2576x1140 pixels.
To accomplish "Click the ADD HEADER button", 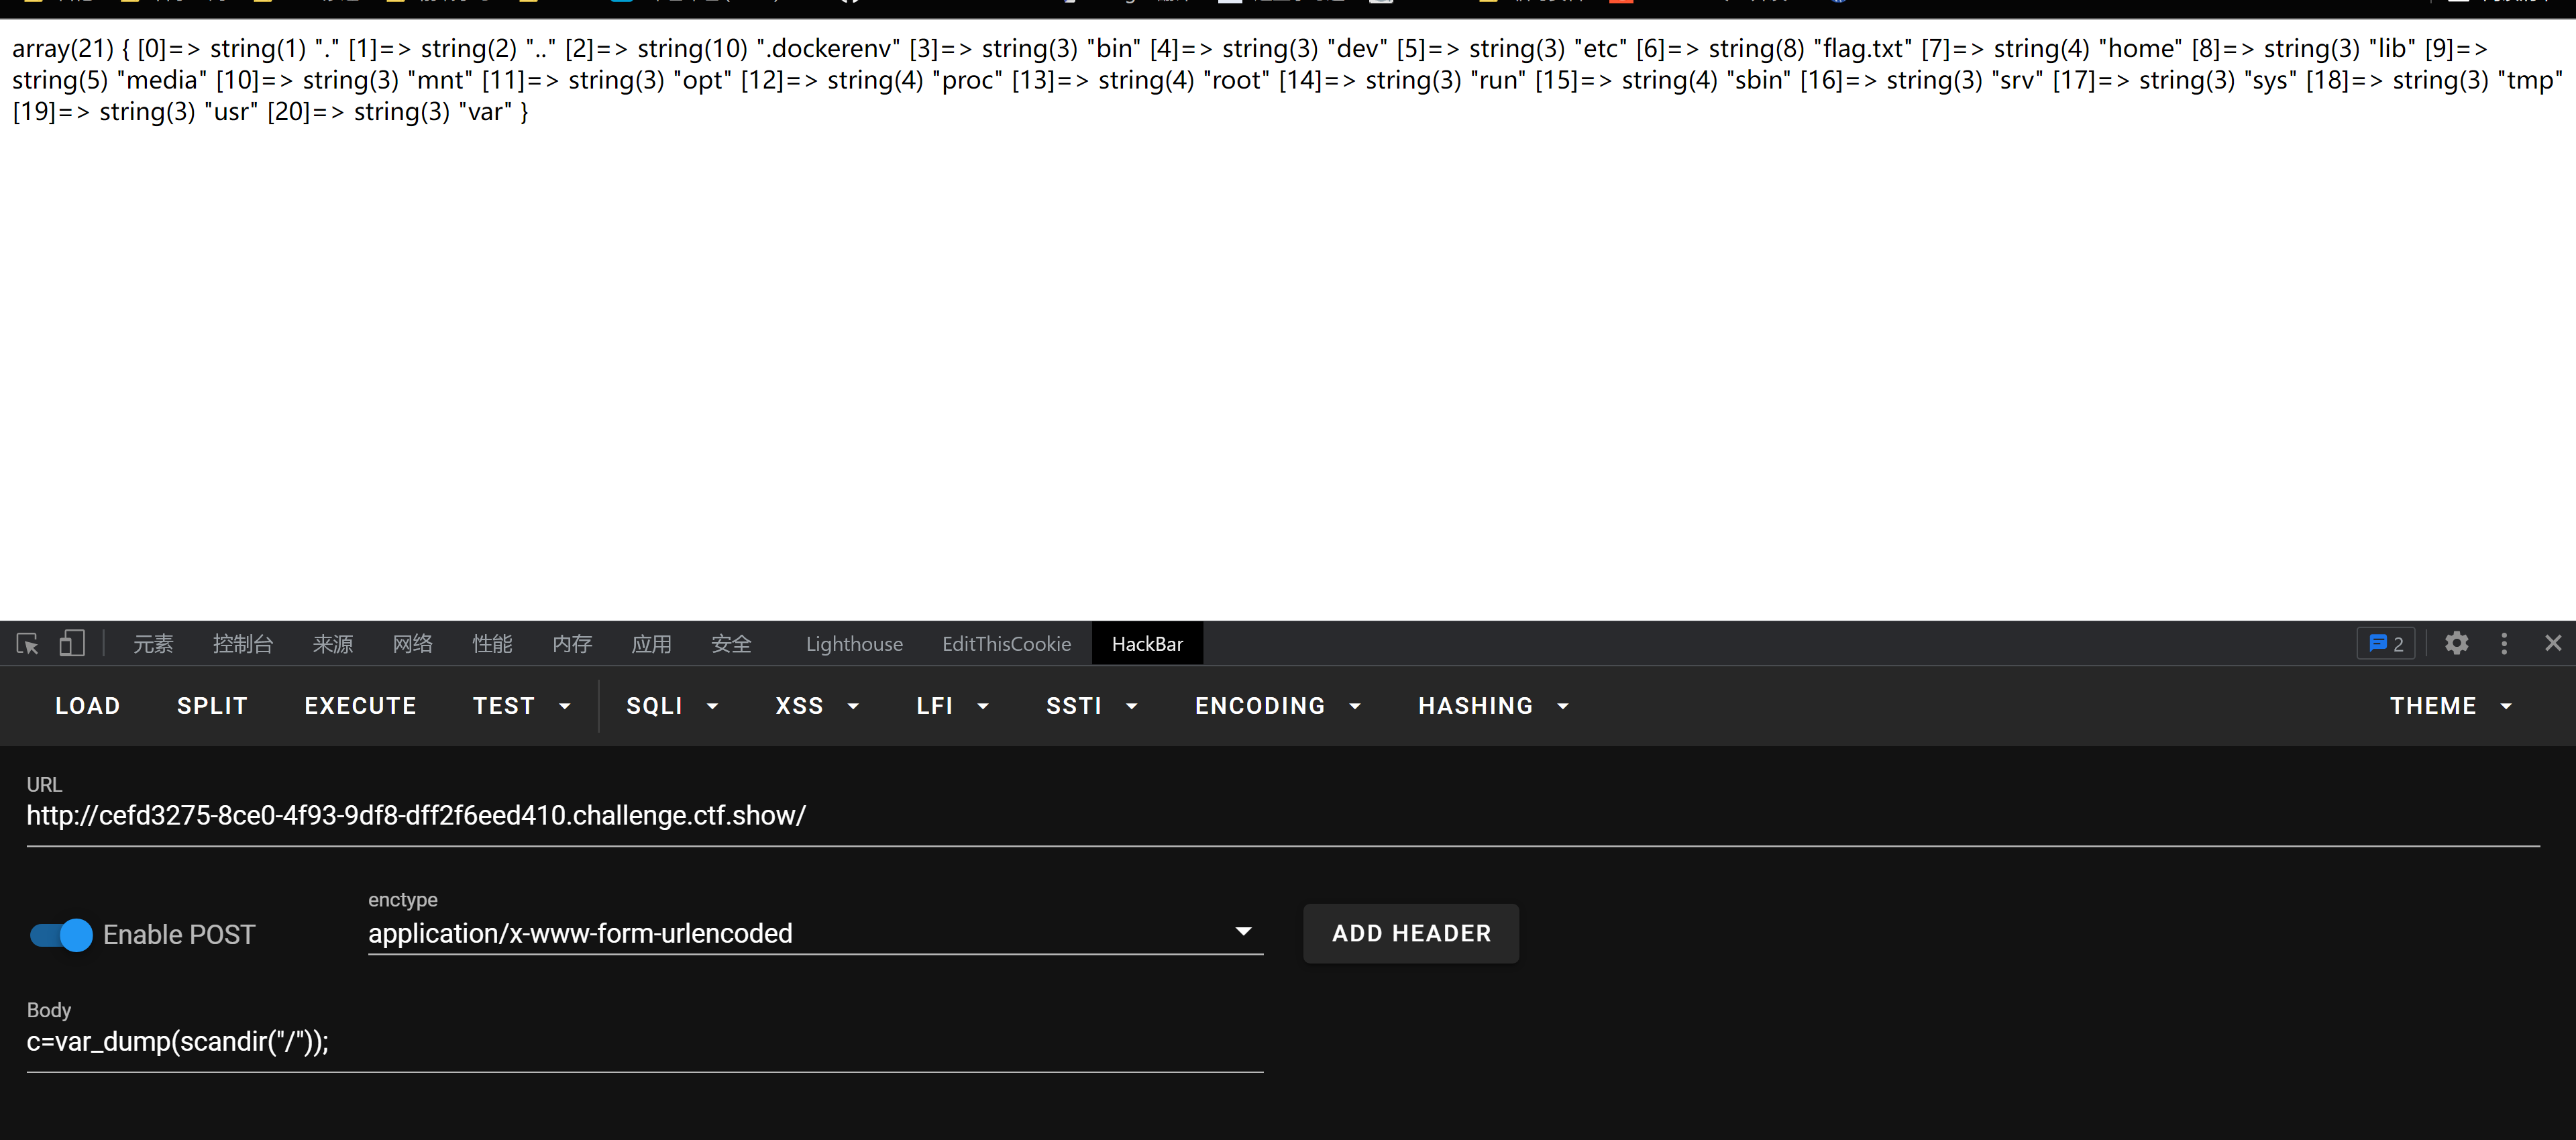I will (x=1410, y=934).
